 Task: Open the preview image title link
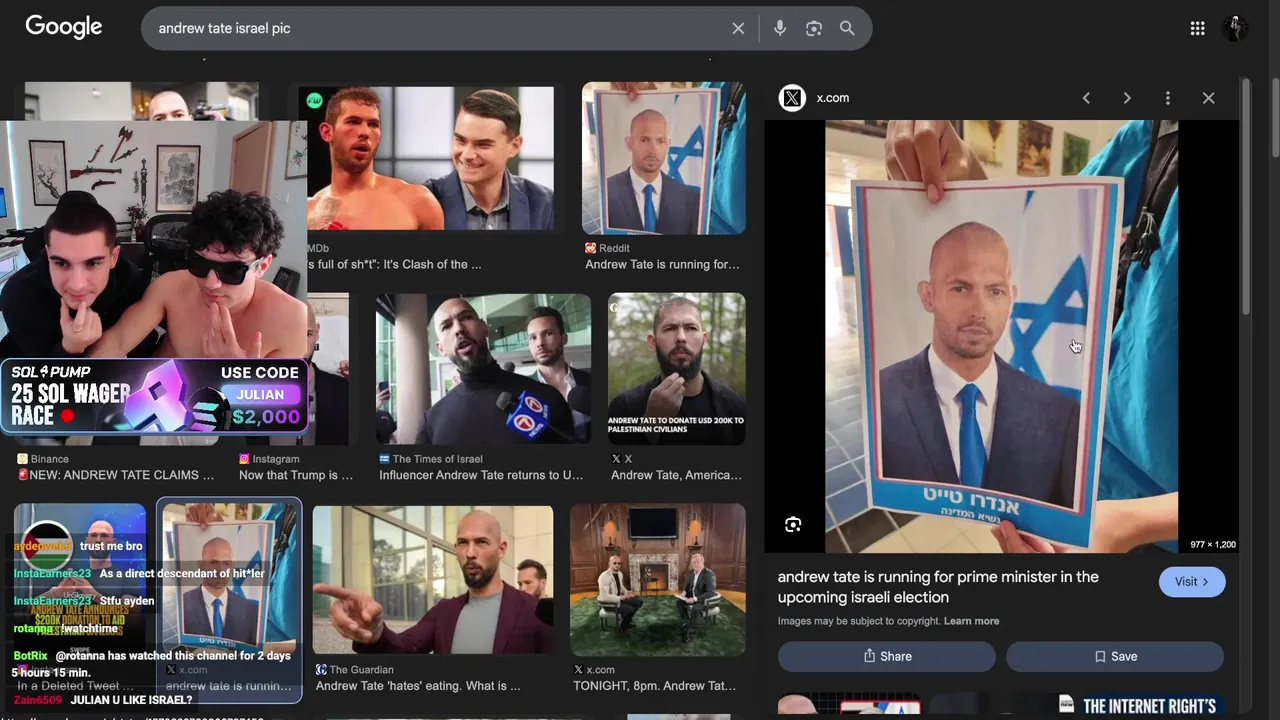pos(938,587)
